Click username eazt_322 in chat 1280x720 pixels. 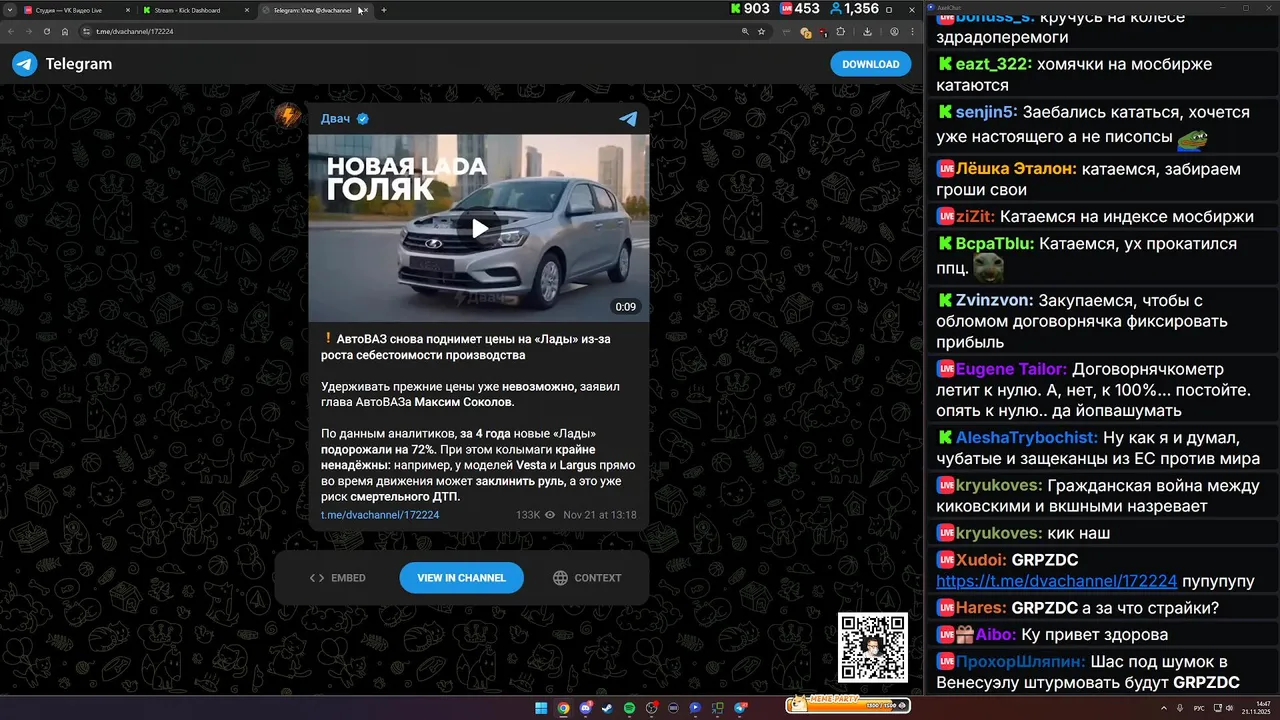[x=993, y=64]
